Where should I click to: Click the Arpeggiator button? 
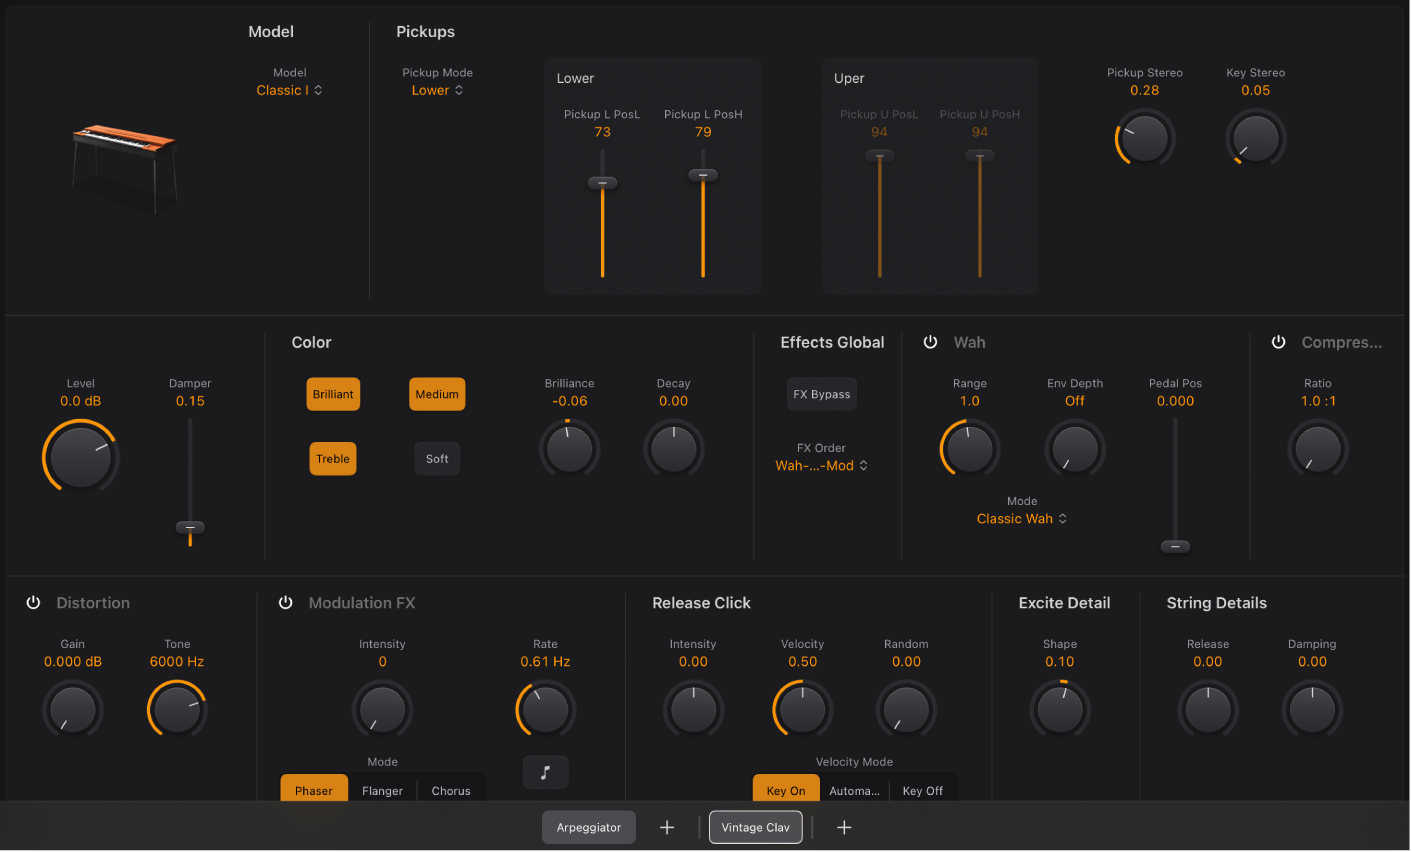[589, 827]
